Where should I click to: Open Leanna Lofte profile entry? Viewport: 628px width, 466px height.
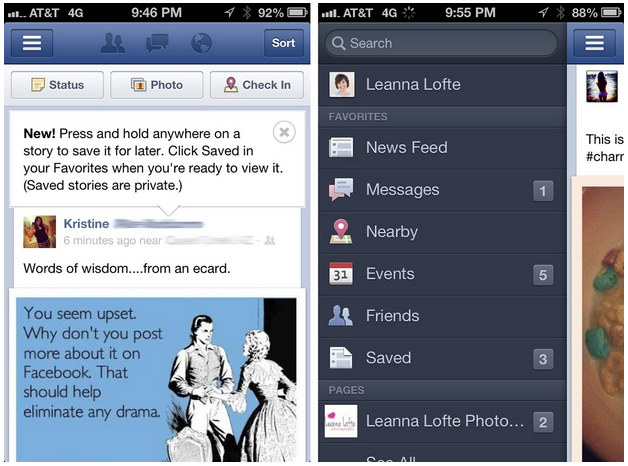[x=443, y=84]
